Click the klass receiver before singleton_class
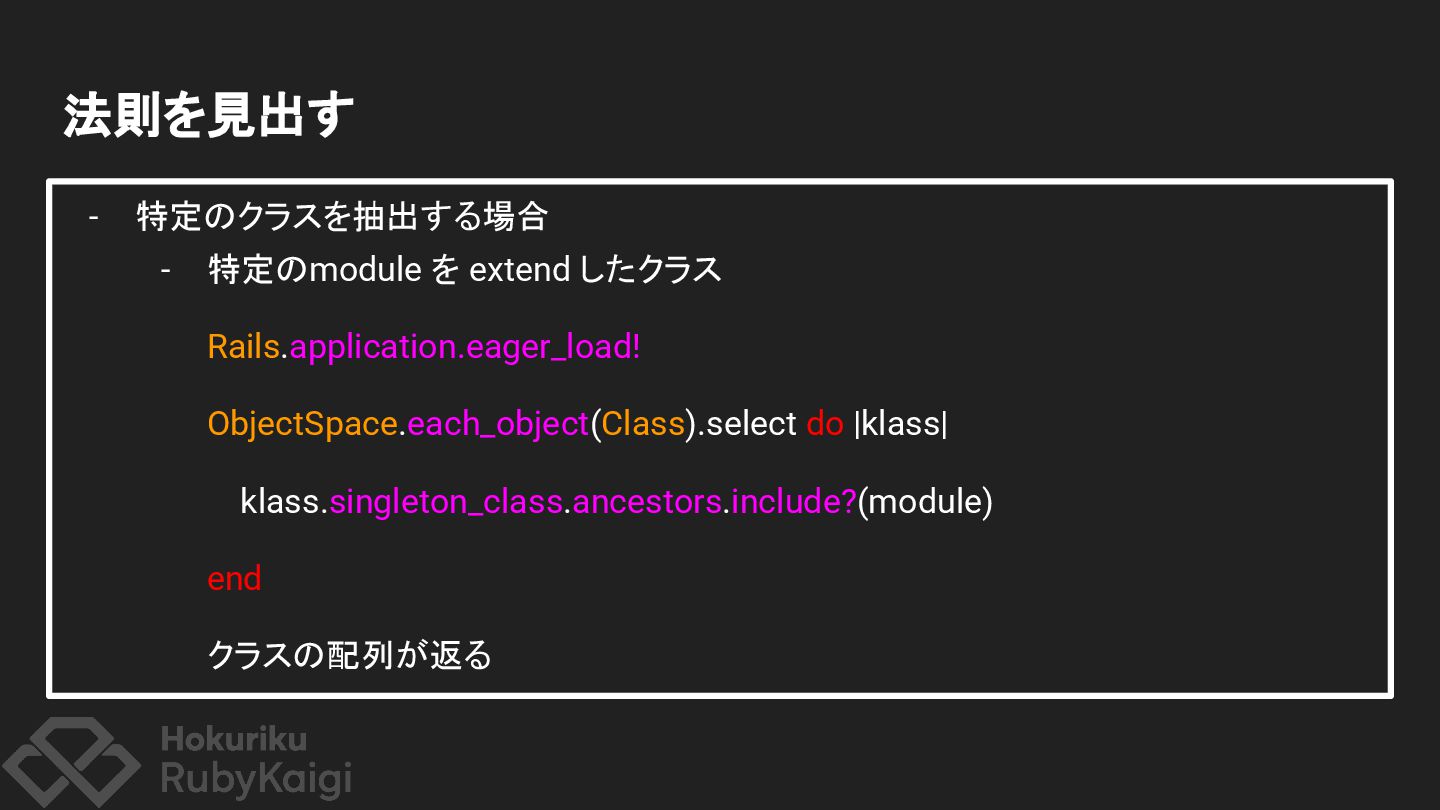1440x810 pixels. [x=279, y=501]
